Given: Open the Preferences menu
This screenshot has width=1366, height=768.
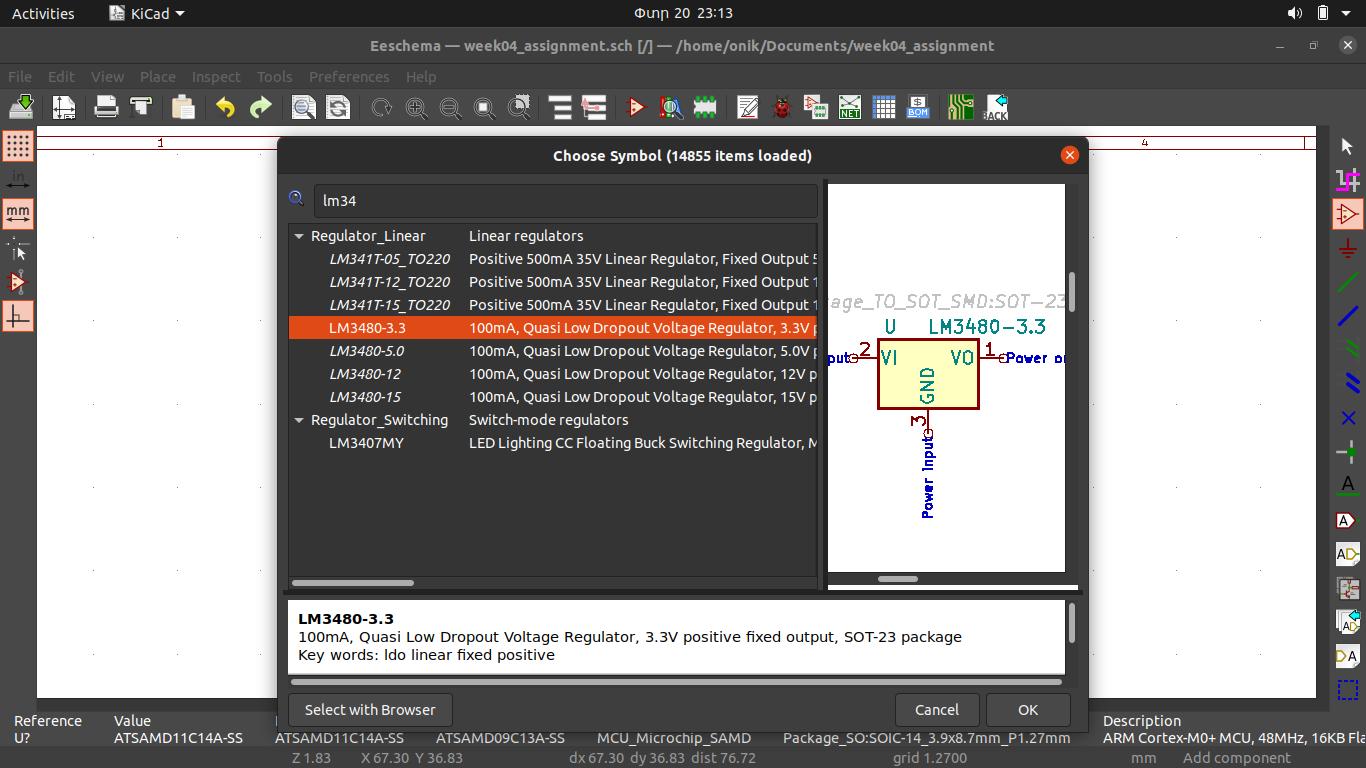Looking at the screenshot, I should pyautogui.click(x=349, y=76).
